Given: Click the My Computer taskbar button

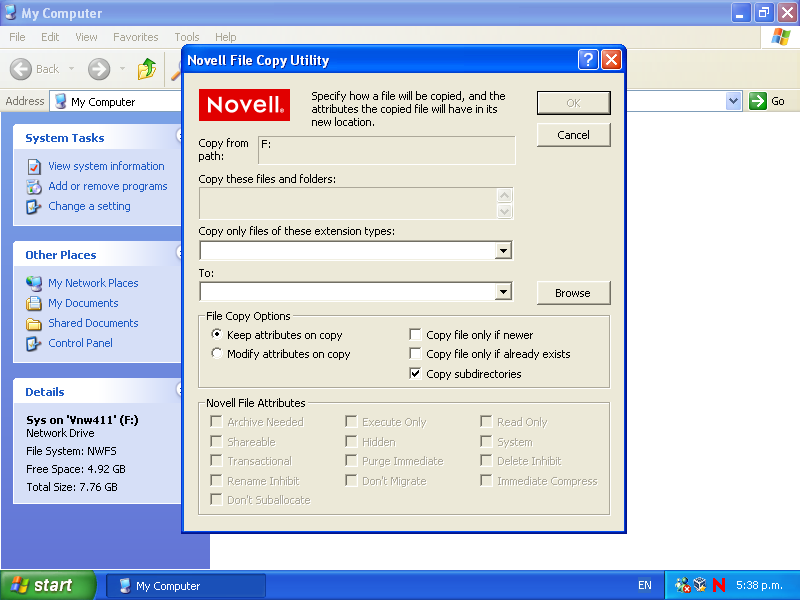Looking at the screenshot, I should pyautogui.click(x=186, y=586).
